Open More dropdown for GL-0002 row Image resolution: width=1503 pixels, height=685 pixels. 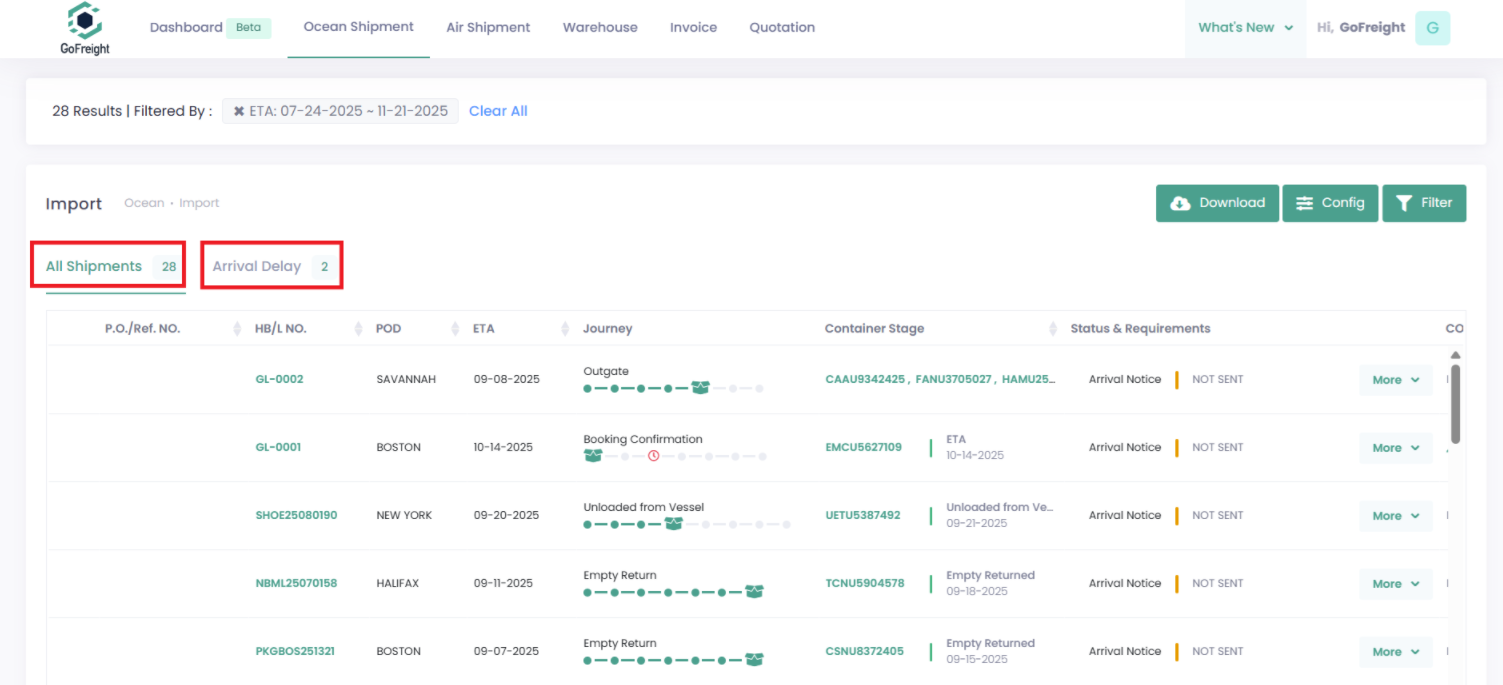pos(1395,380)
